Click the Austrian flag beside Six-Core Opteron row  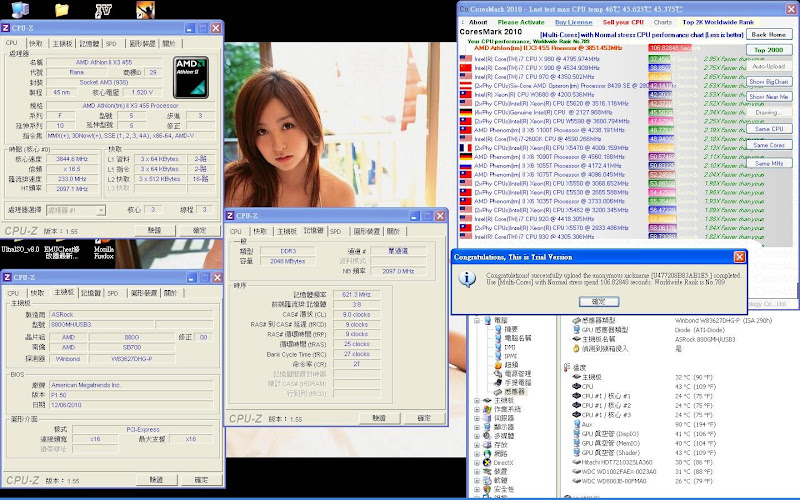point(465,85)
